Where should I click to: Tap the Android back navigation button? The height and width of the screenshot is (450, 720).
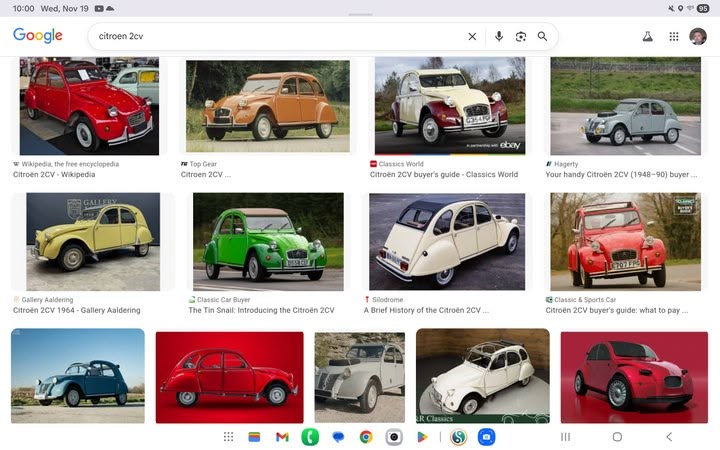pos(669,437)
